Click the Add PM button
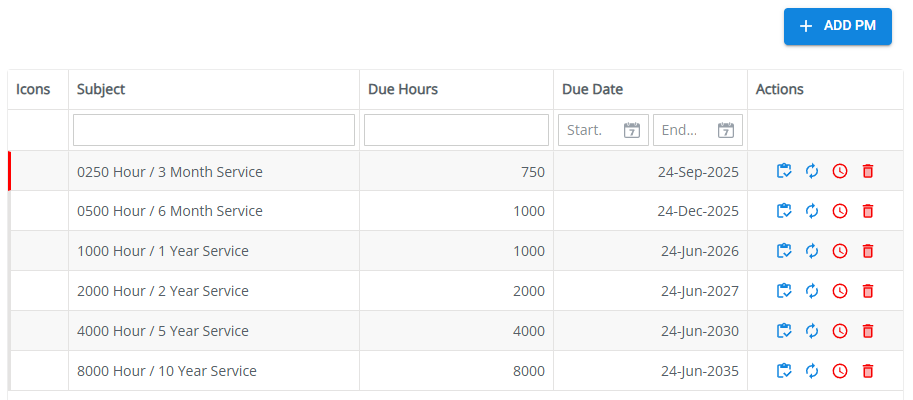The image size is (913, 400). (837, 27)
